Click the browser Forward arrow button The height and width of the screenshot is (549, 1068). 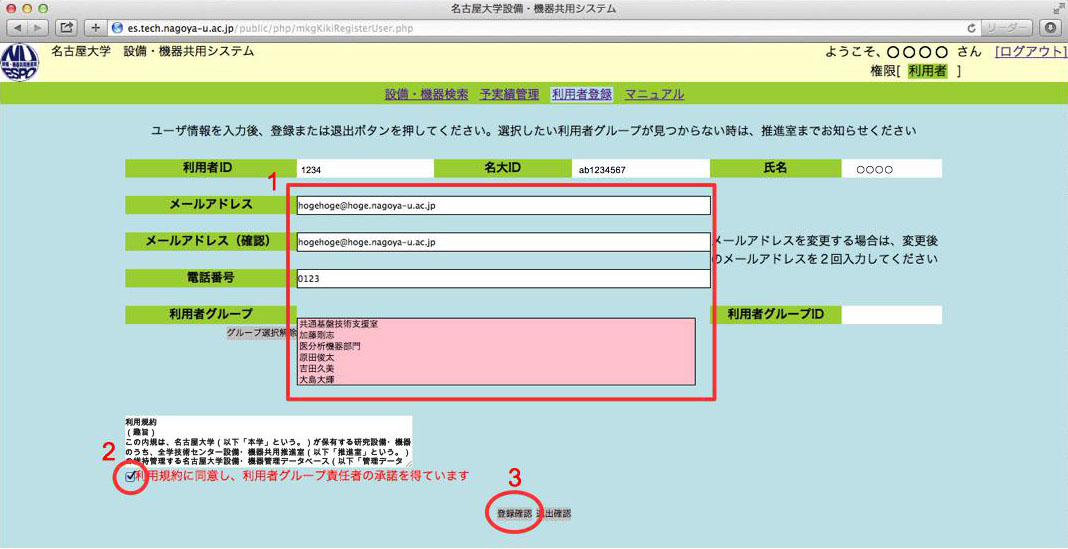click(x=37, y=27)
